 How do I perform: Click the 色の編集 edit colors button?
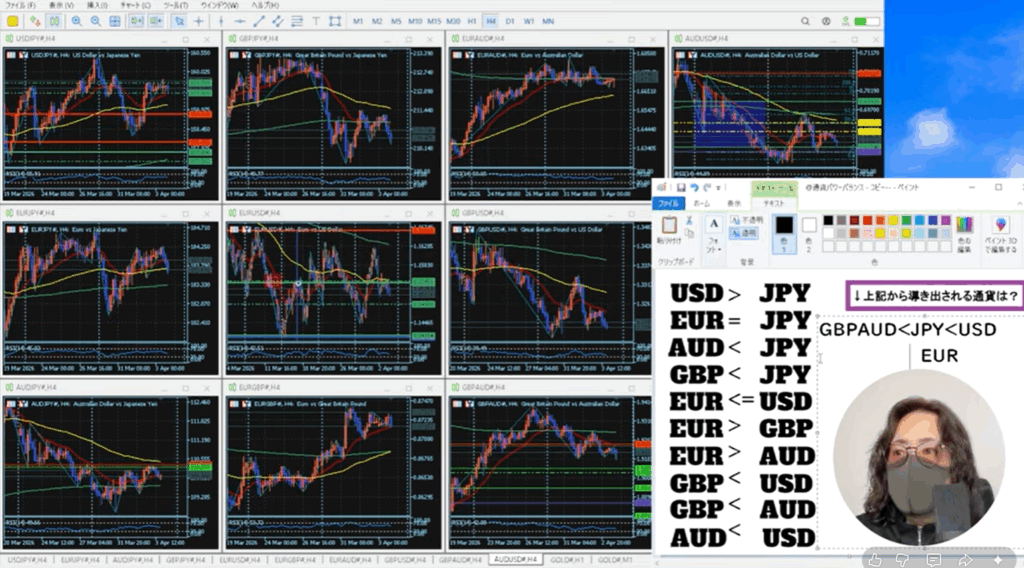point(964,232)
